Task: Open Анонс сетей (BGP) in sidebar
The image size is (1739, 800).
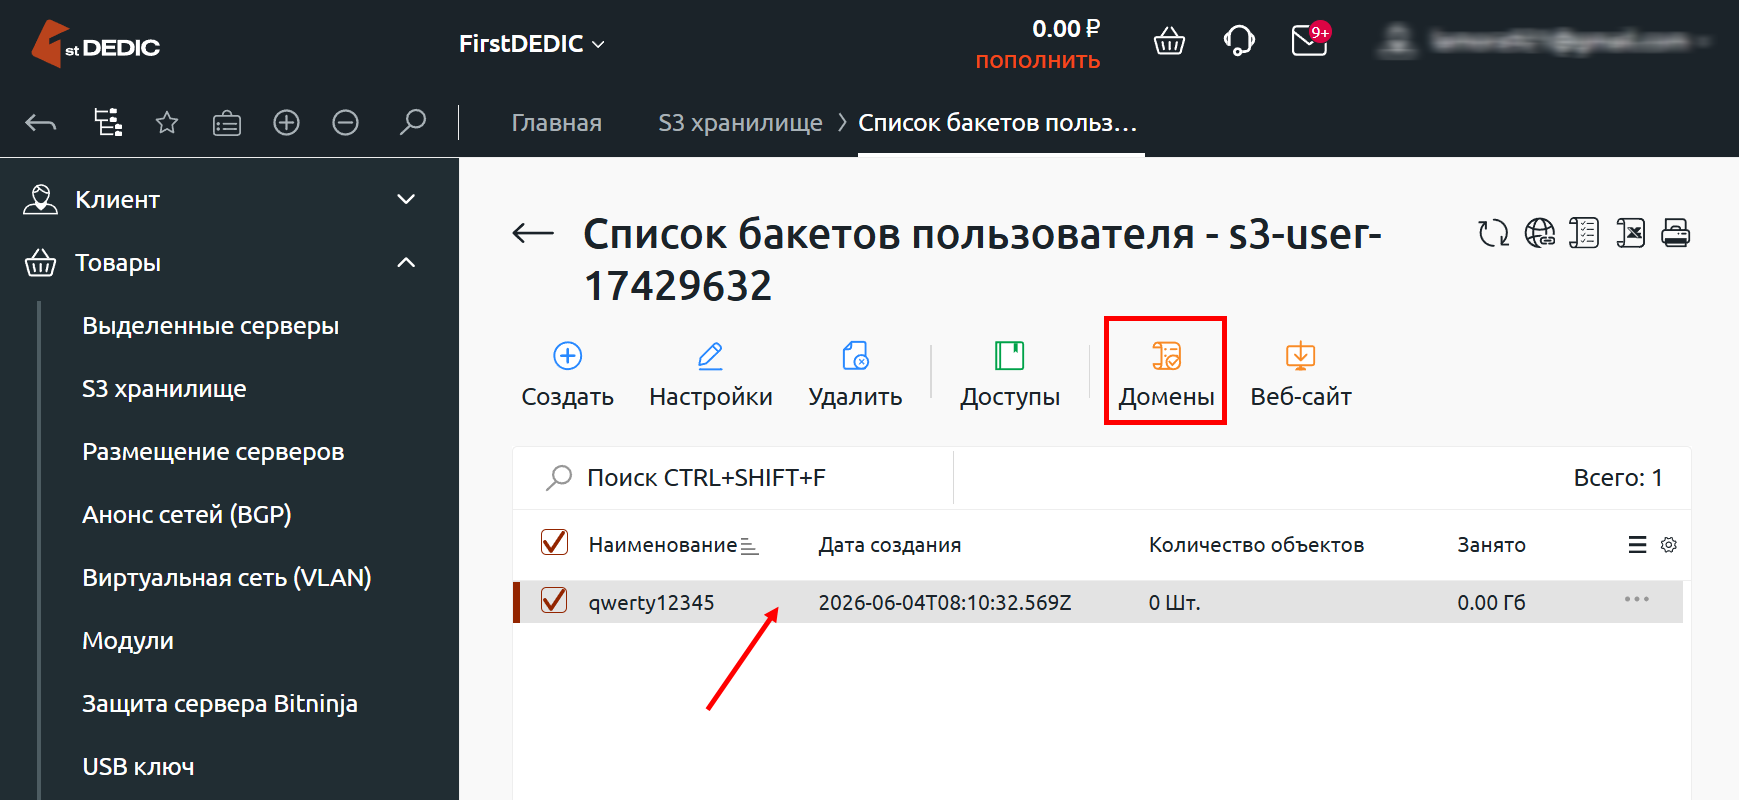Action: 187,515
